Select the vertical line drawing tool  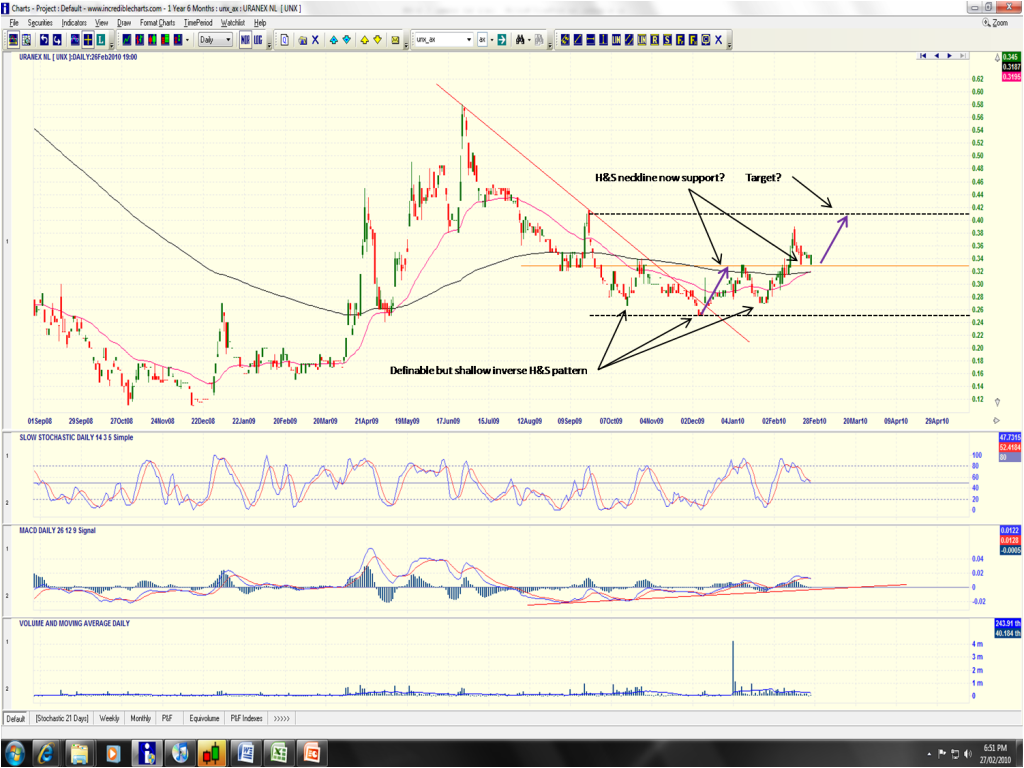[603, 40]
